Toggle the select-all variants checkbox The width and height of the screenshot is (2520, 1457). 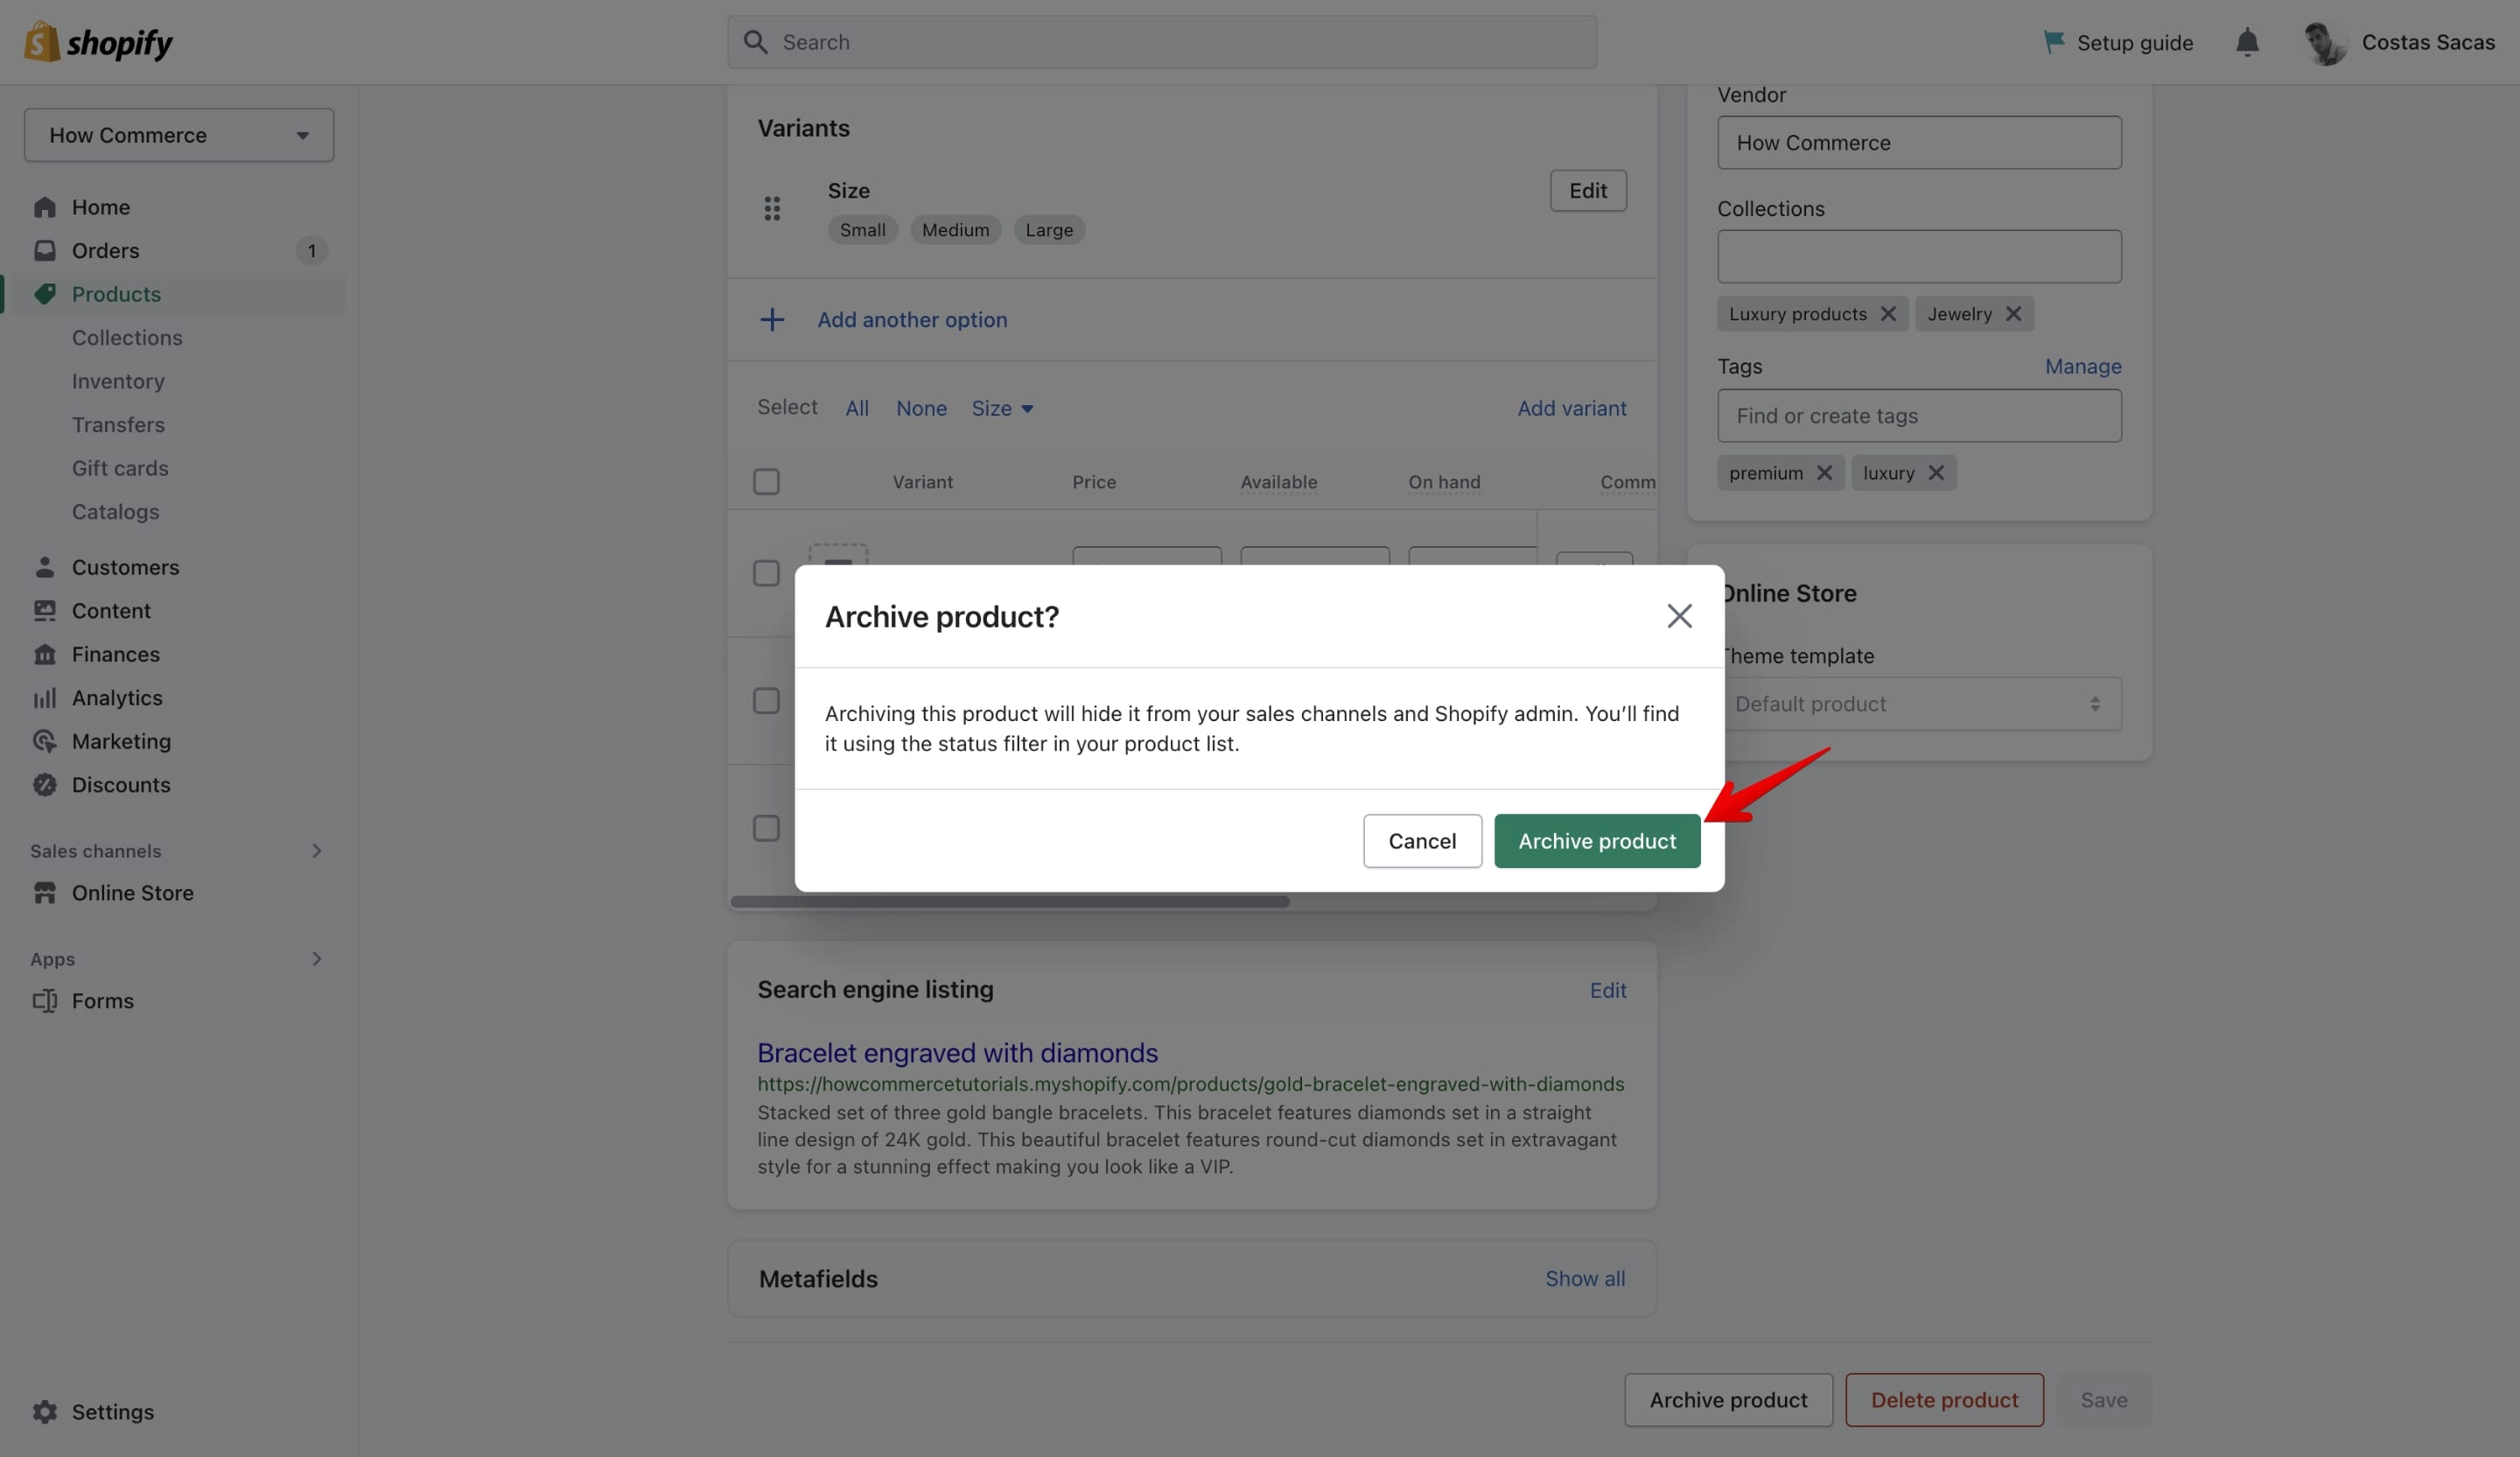(766, 482)
